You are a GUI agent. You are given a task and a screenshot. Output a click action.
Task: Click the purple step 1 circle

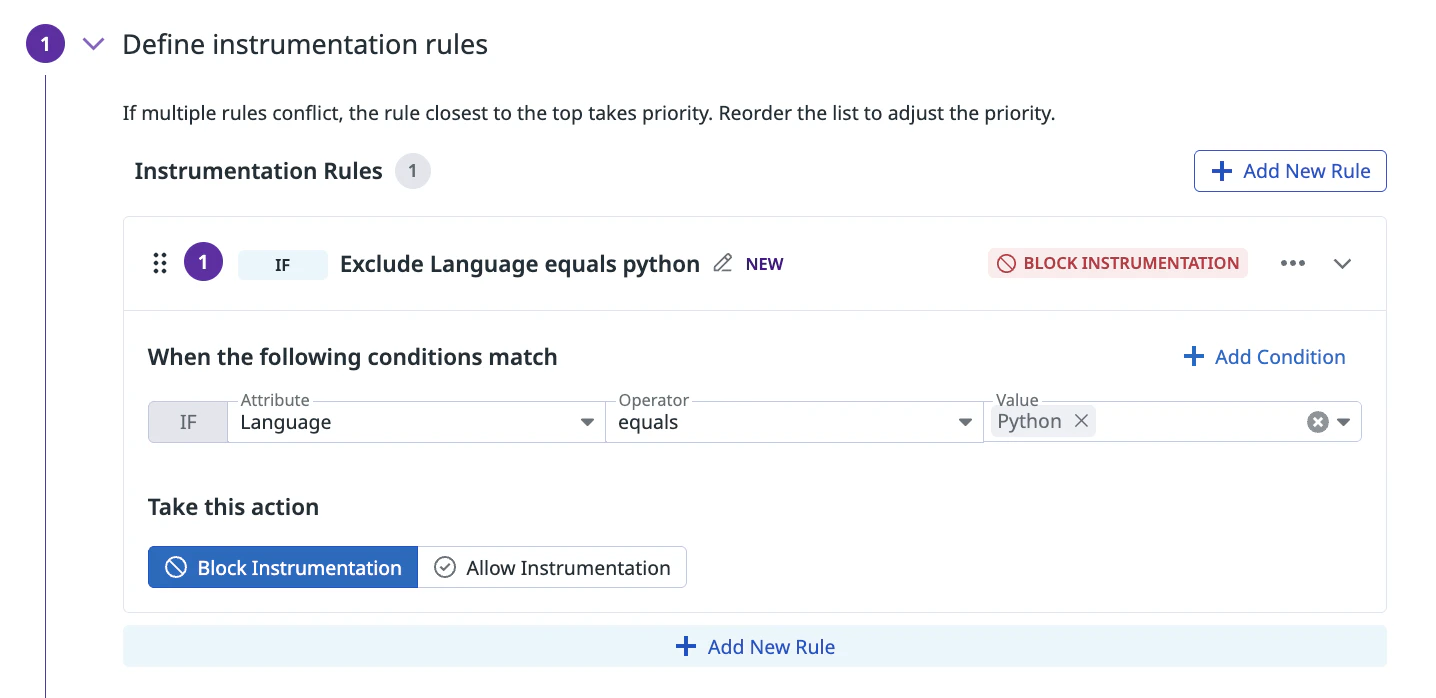point(45,45)
